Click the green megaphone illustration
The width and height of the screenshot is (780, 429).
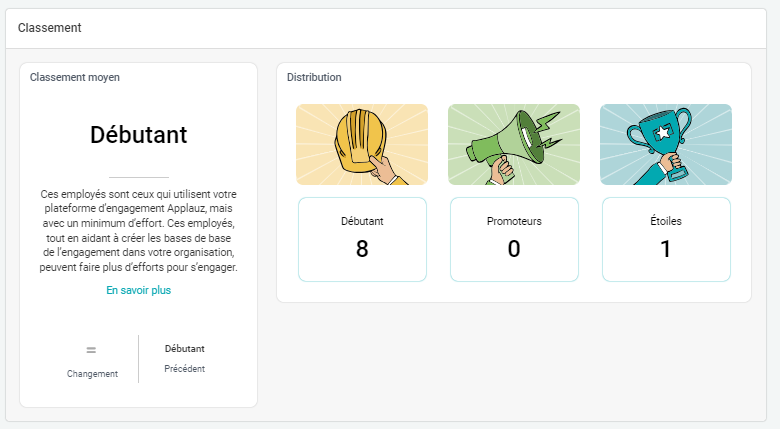(514, 145)
